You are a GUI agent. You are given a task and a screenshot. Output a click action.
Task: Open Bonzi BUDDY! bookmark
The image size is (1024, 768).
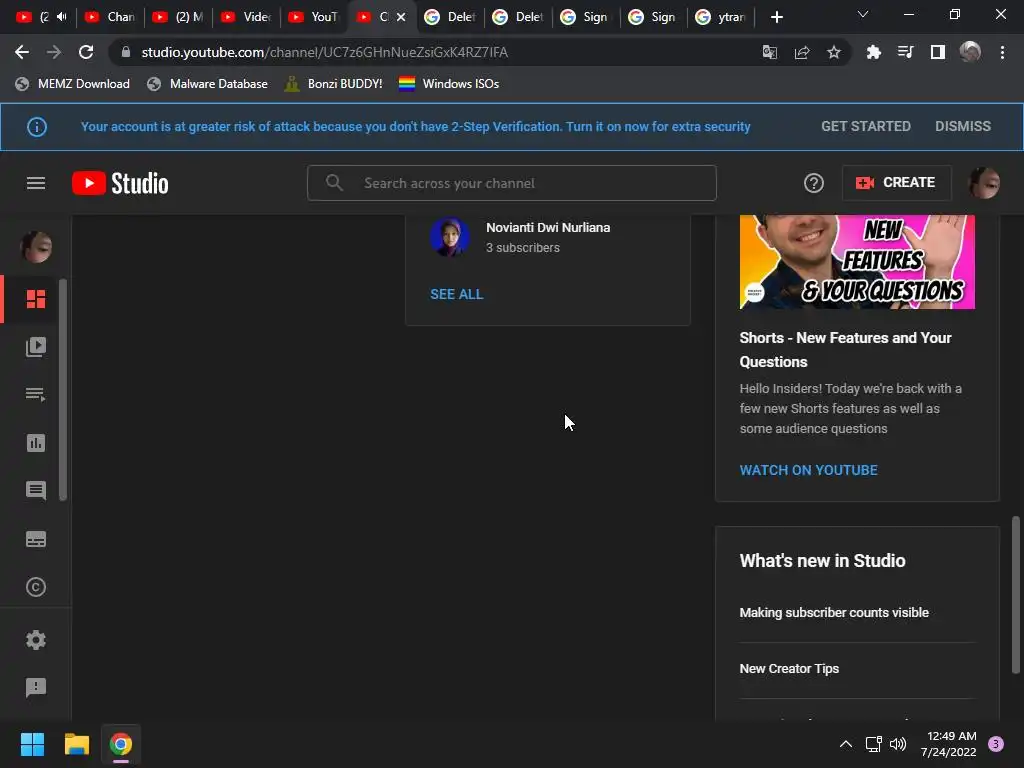coord(334,84)
